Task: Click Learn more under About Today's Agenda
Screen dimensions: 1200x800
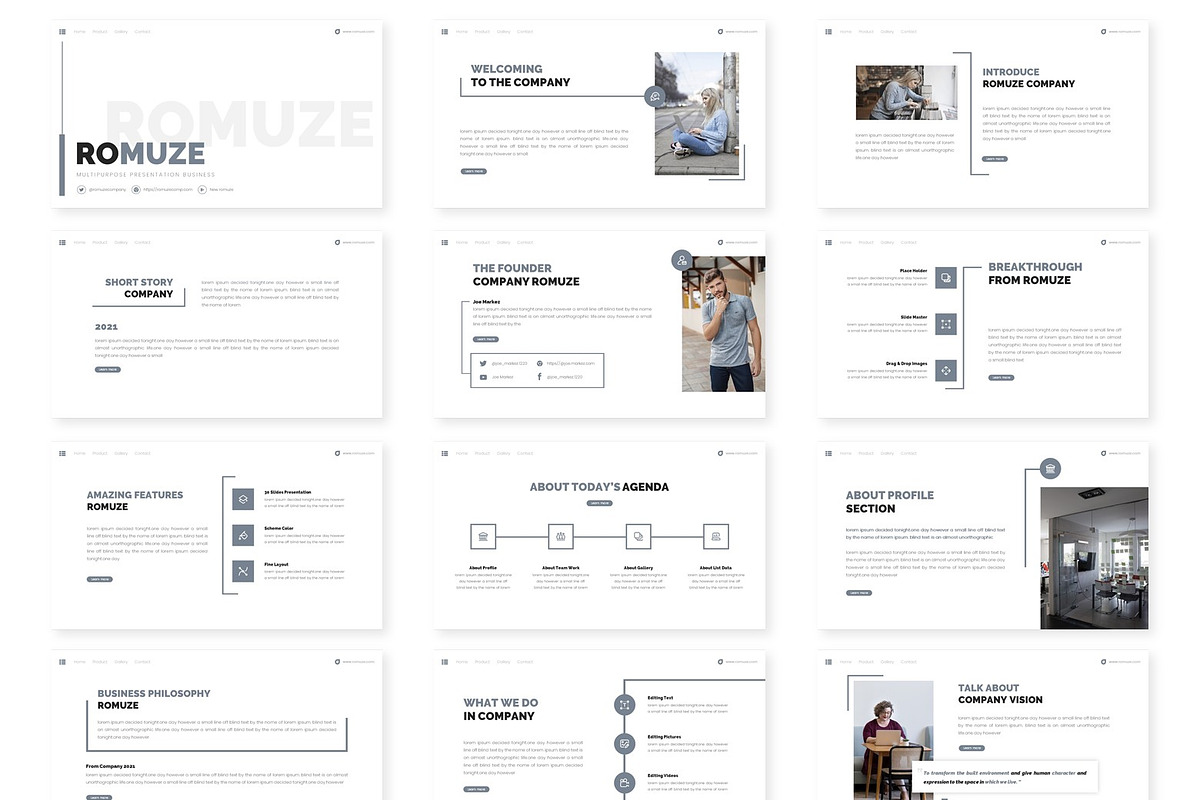Action: click(x=600, y=503)
